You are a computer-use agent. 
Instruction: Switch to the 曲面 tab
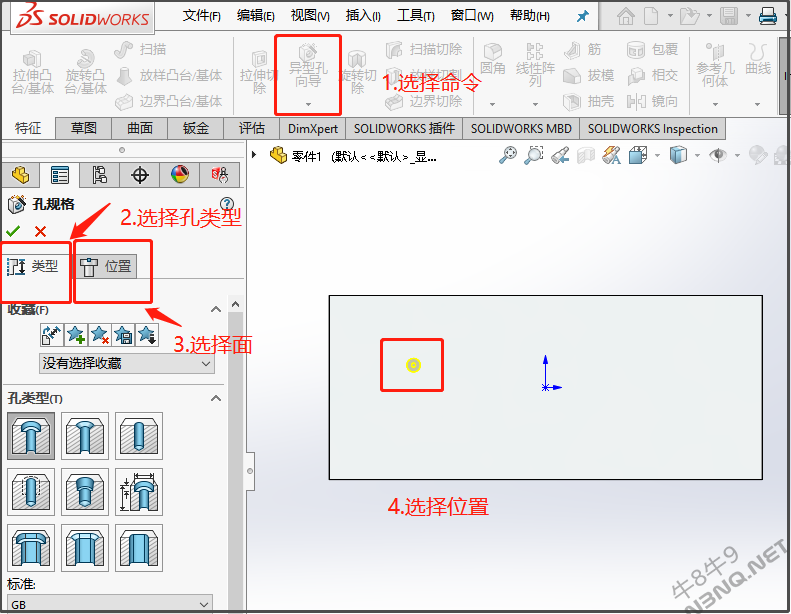pos(140,128)
